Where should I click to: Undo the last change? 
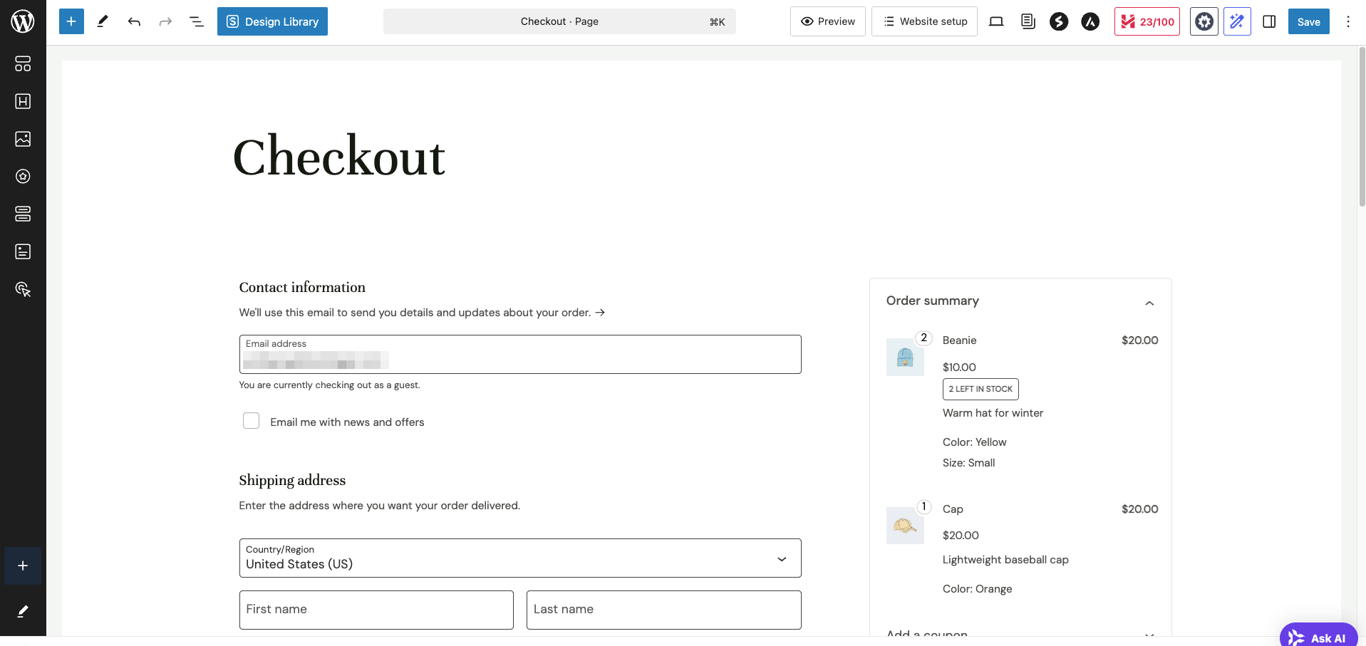point(133,21)
